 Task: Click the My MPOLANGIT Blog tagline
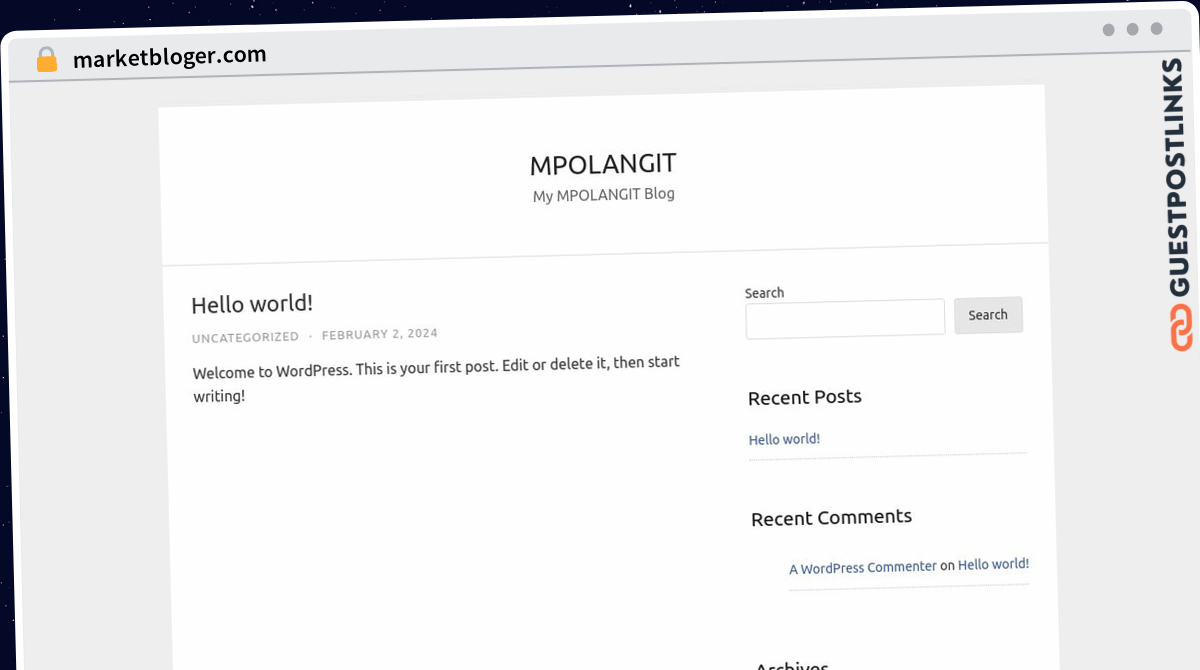click(603, 194)
